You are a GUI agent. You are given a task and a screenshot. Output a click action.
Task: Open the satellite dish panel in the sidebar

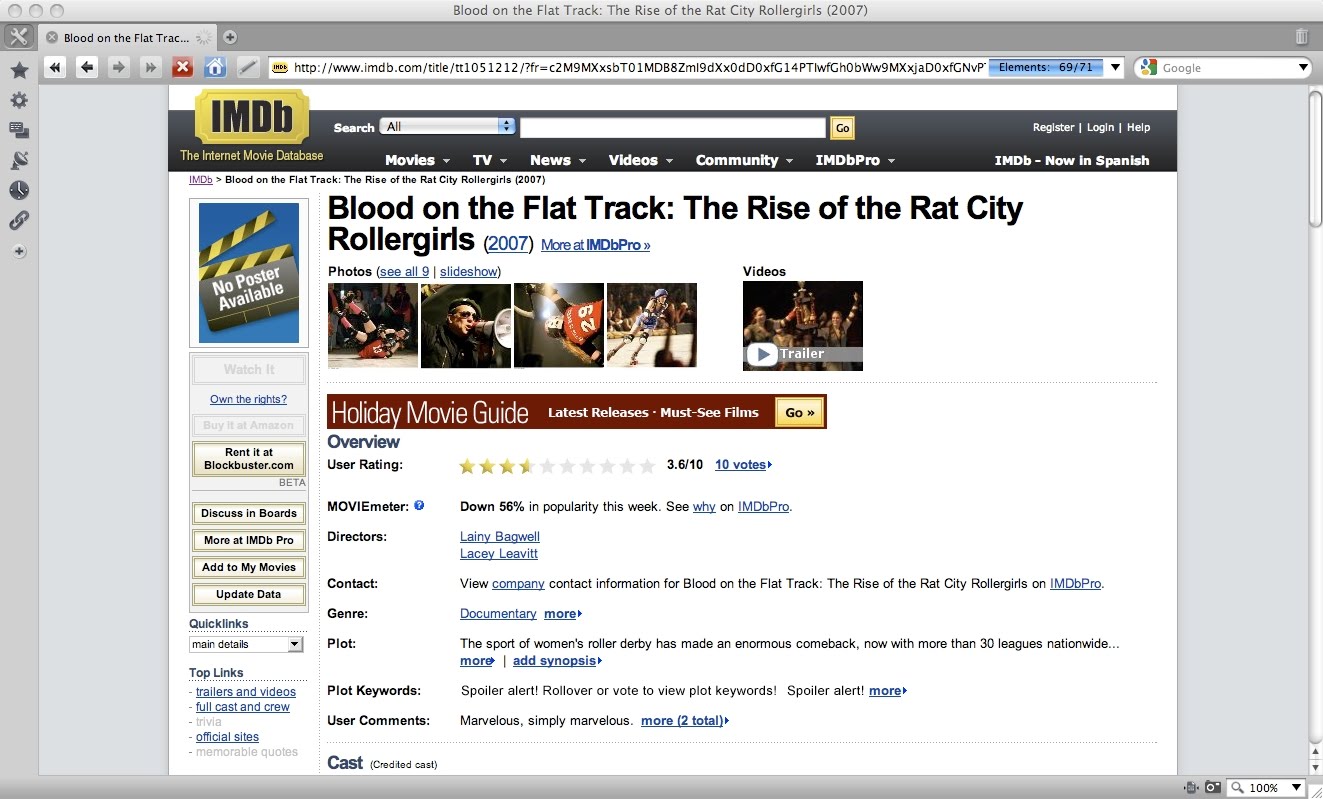pos(19,160)
